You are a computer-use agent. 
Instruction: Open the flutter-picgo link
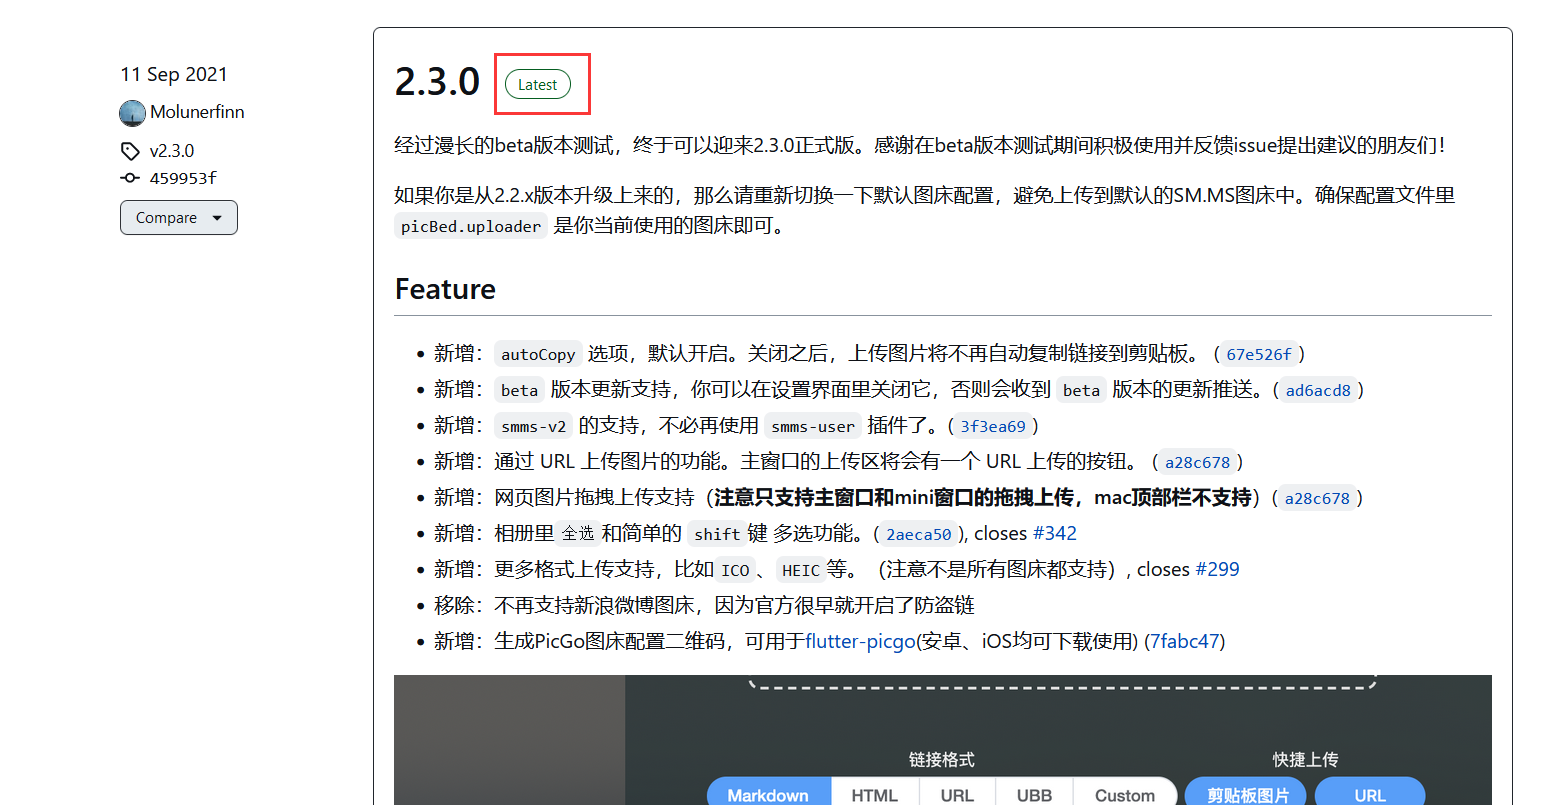pos(861,642)
